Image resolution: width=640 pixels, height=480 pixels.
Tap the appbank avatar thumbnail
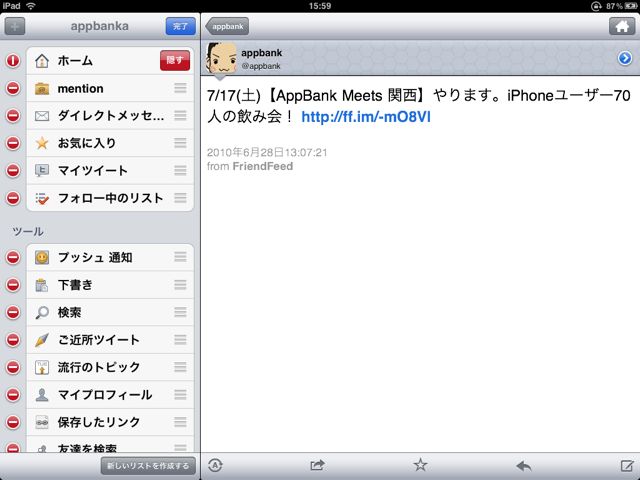pos(221,58)
